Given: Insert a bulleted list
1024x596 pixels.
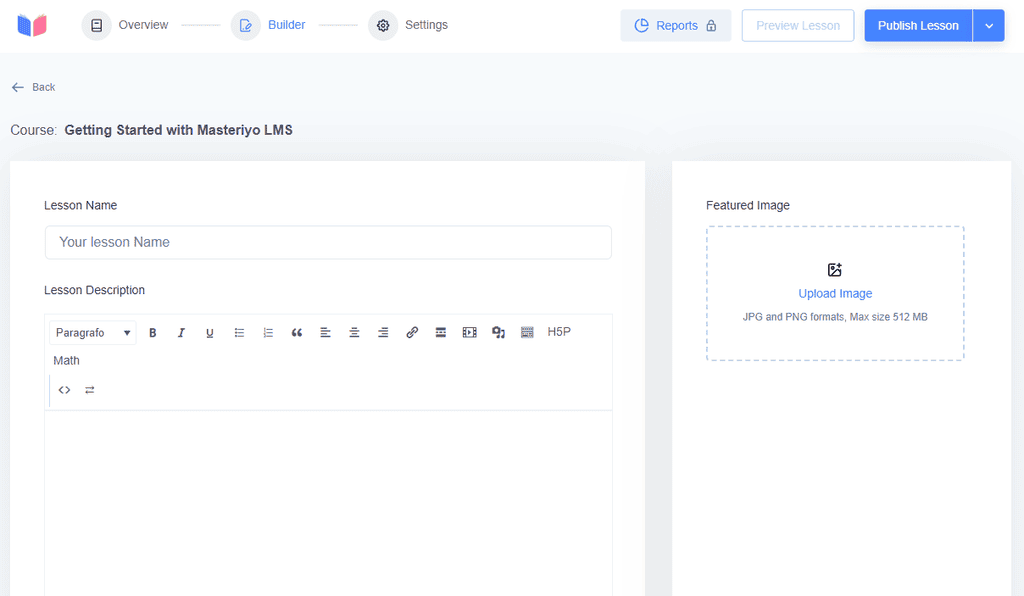Looking at the screenshot, I should tap(239, 332).
